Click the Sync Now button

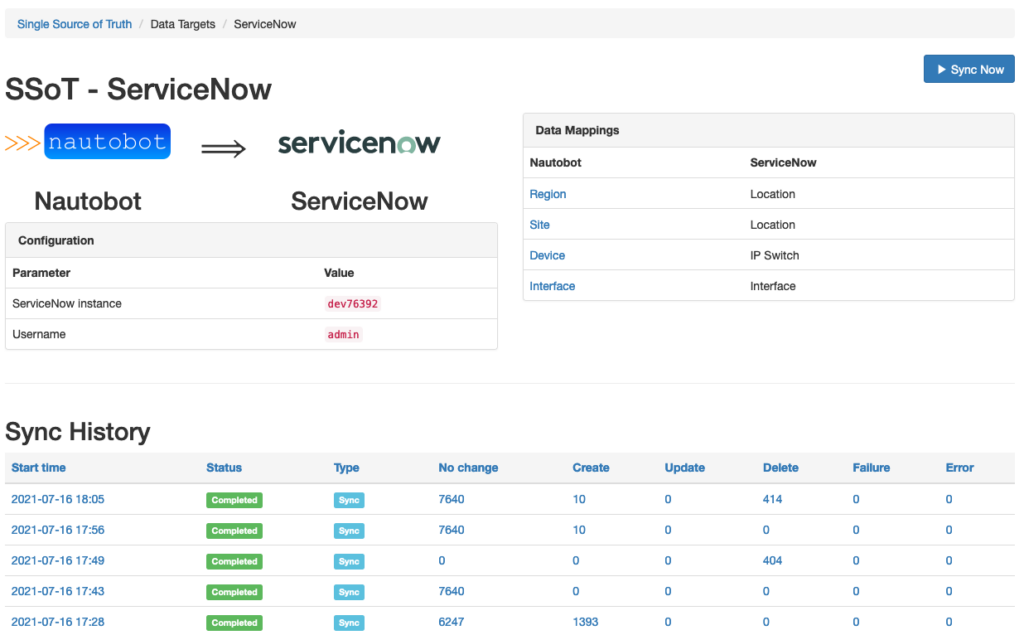968,69
